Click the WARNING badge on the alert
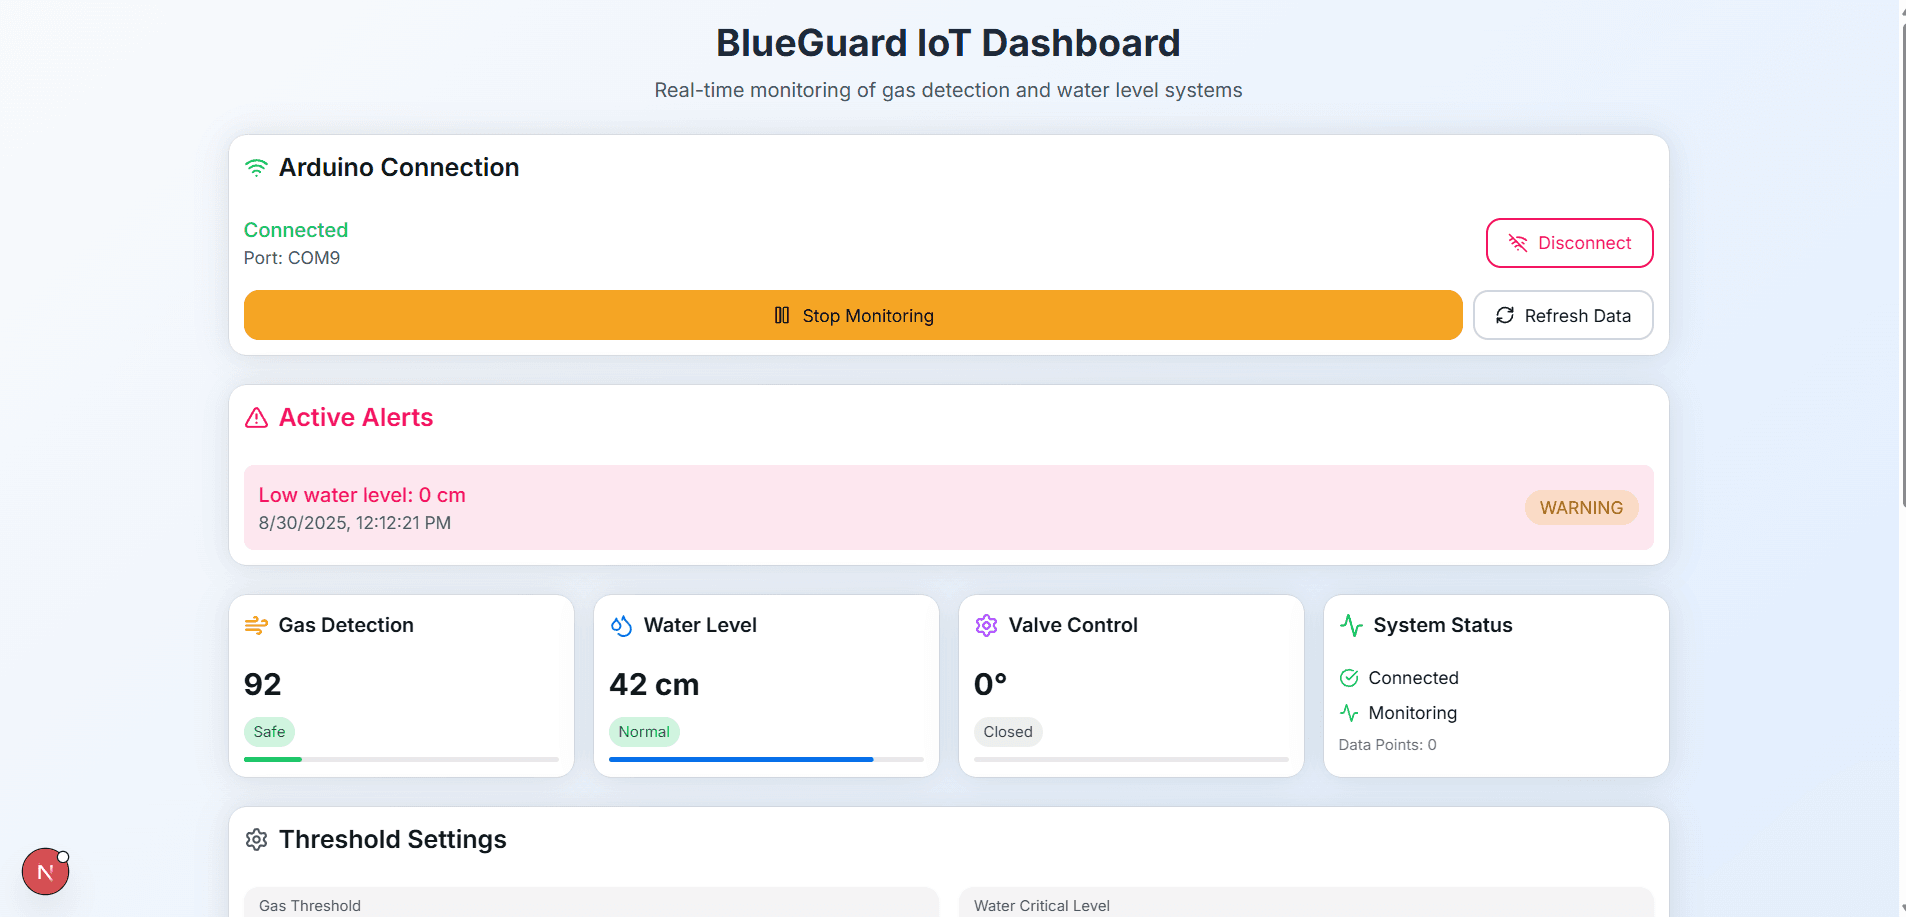The width and height of the screenshot is (1906, 917). pyautogui.click(x=1580, y=508)
